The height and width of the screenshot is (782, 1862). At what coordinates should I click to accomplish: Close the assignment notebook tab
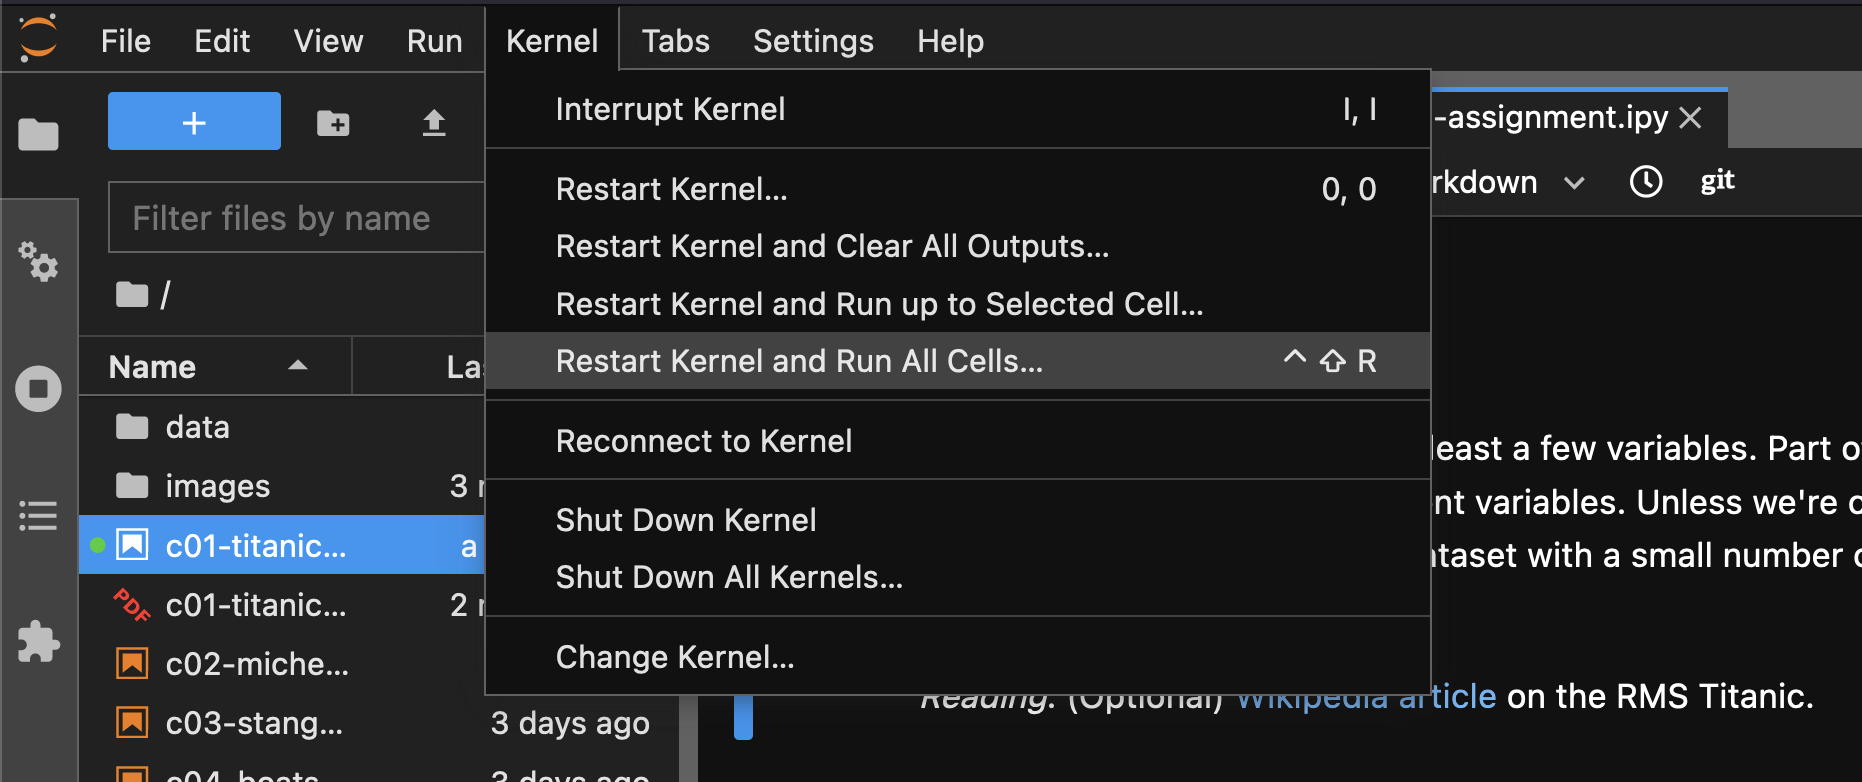pos(1690,118)
